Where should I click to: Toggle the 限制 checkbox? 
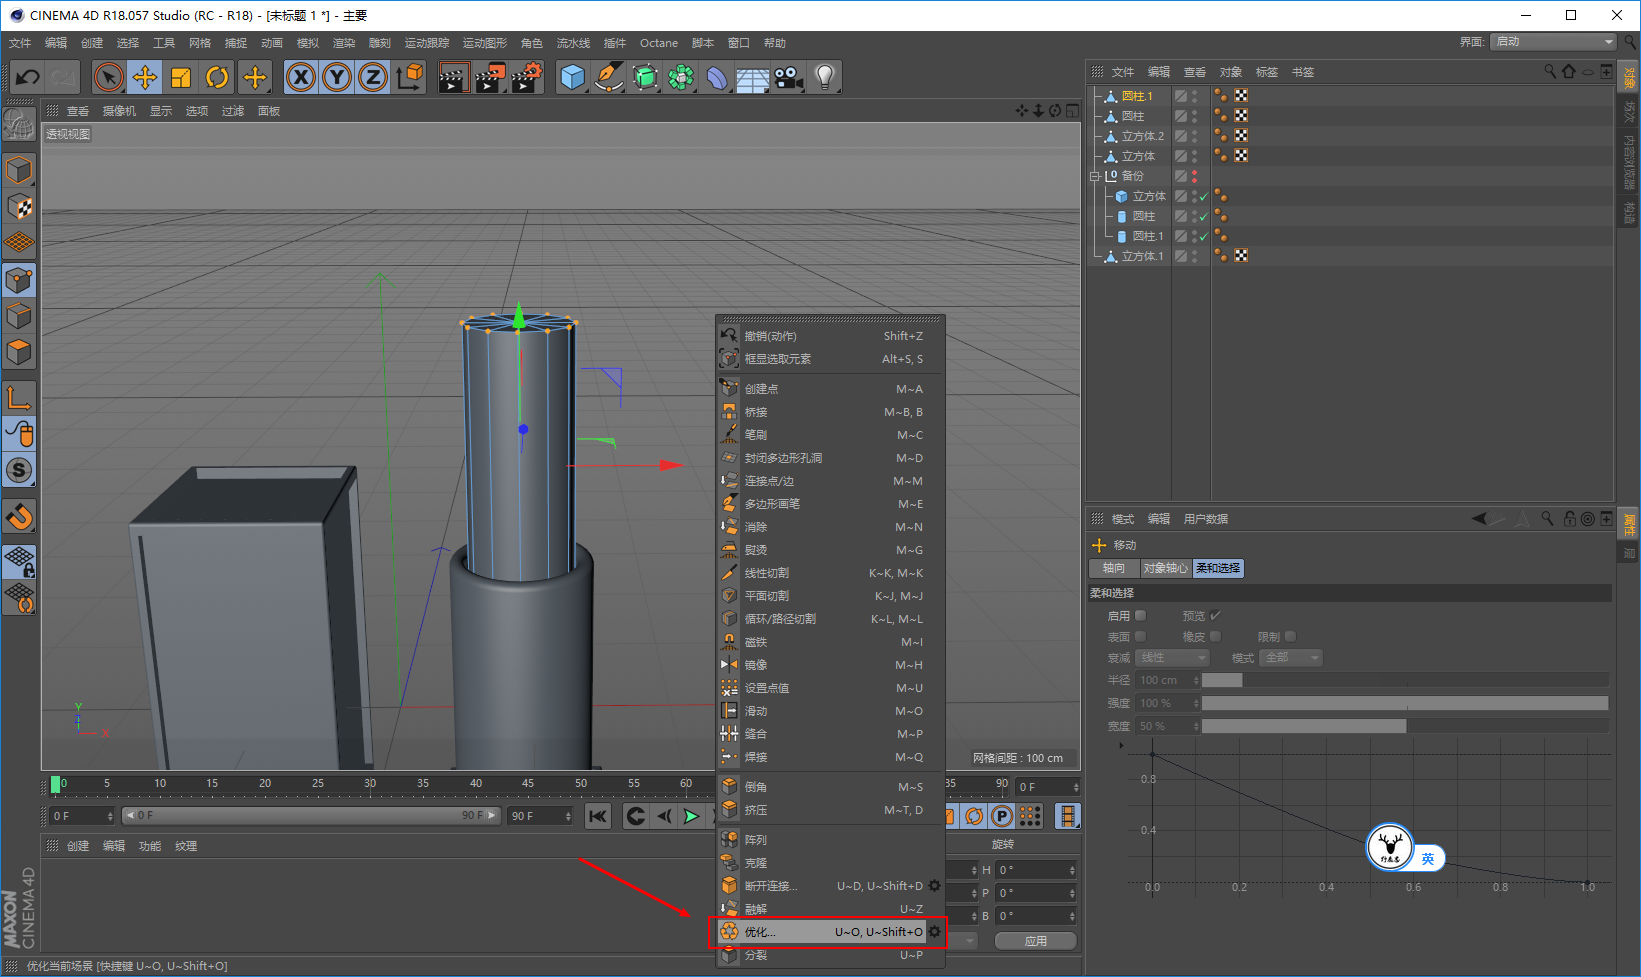tap(1291, 636)
